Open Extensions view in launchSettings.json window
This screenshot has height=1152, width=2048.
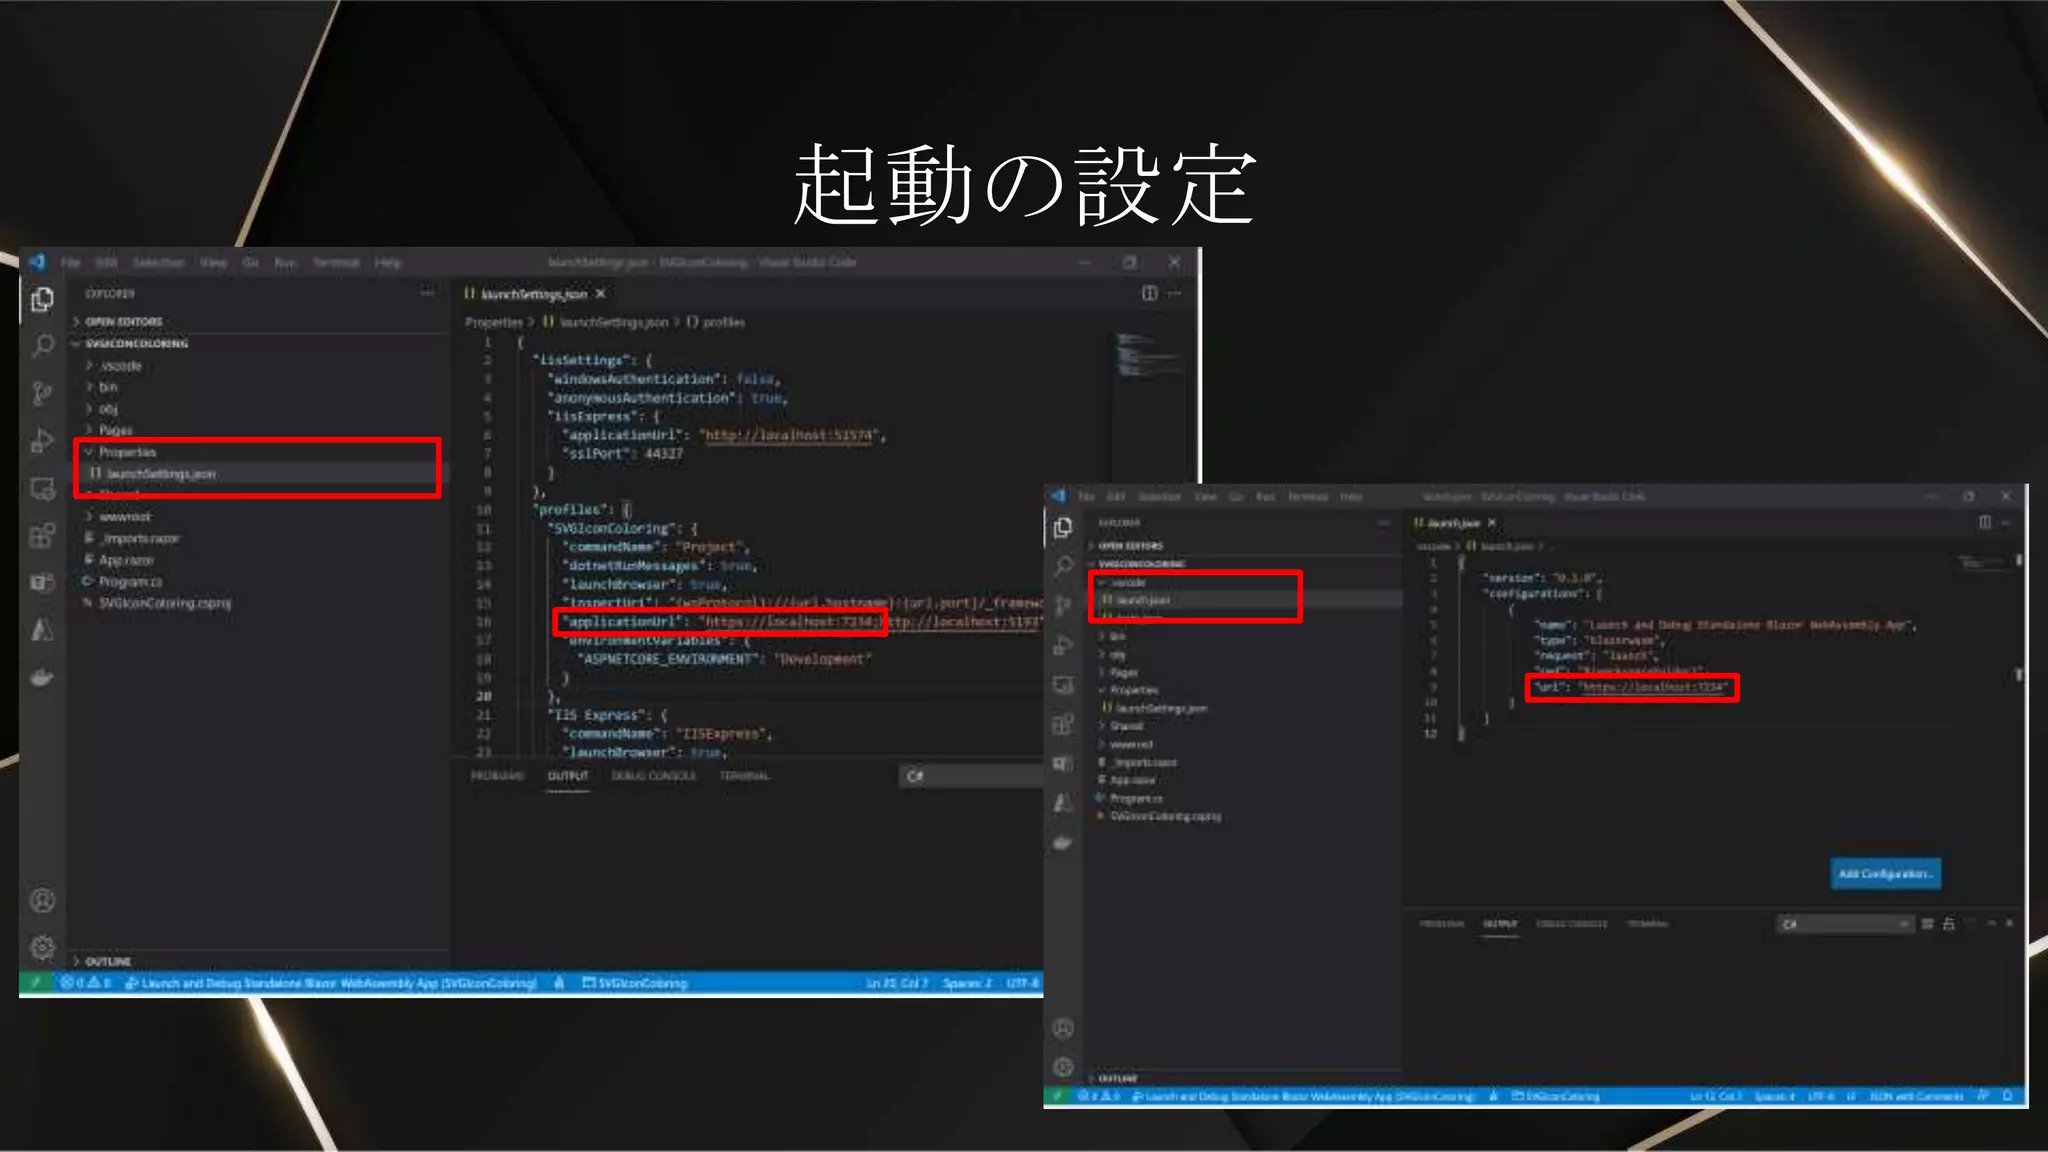click(42, 536)
